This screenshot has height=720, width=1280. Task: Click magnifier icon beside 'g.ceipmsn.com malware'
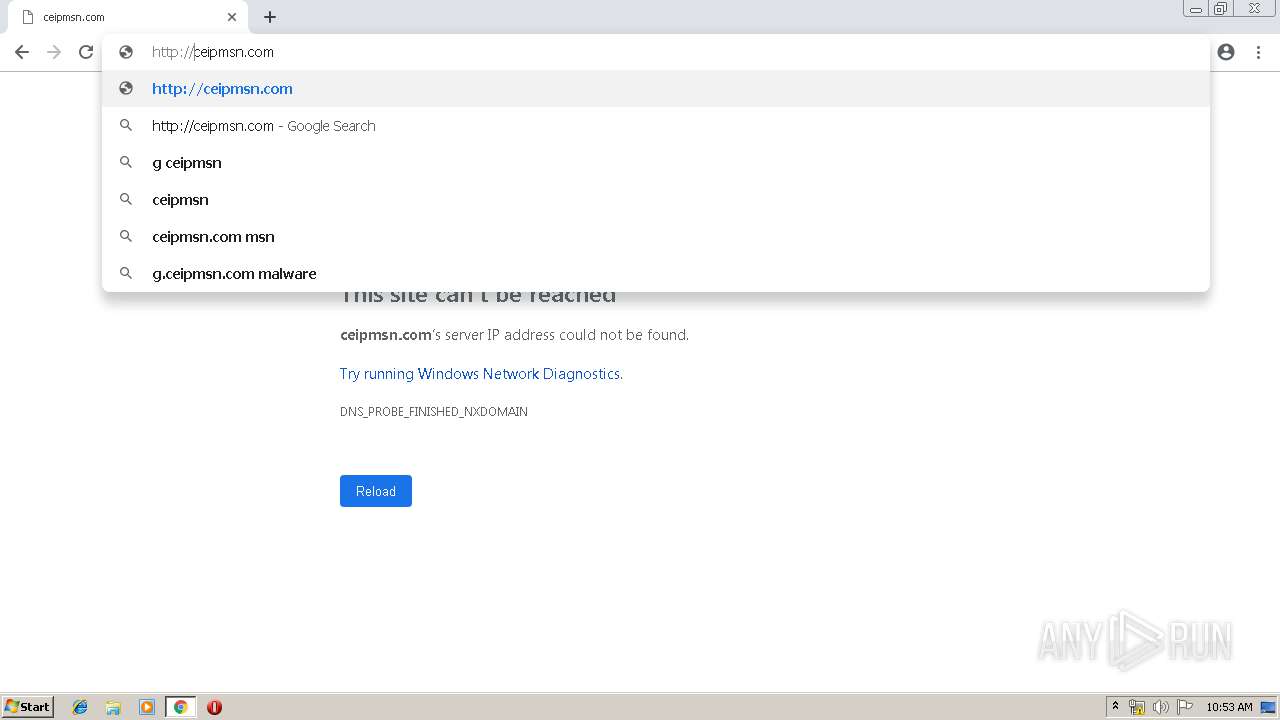pos(126,273)
